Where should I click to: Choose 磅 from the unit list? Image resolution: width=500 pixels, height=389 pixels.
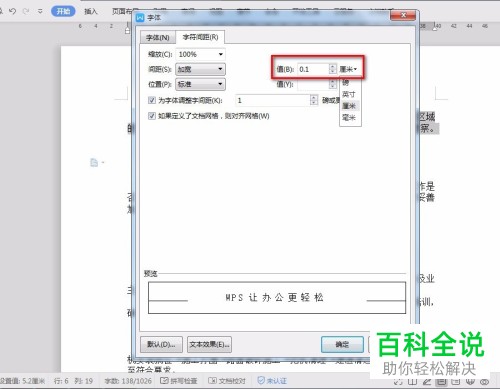[x=346, y=83]
